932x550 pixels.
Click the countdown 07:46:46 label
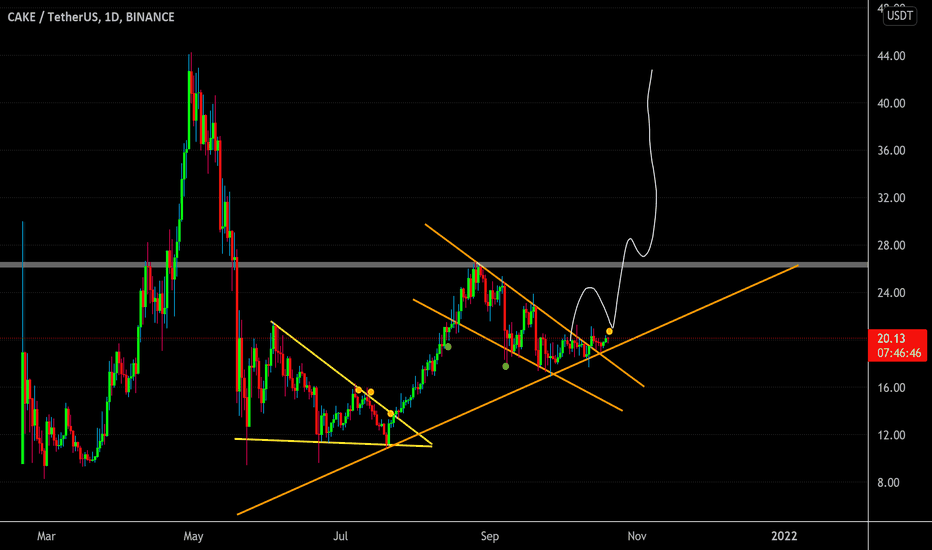(899, 353)
